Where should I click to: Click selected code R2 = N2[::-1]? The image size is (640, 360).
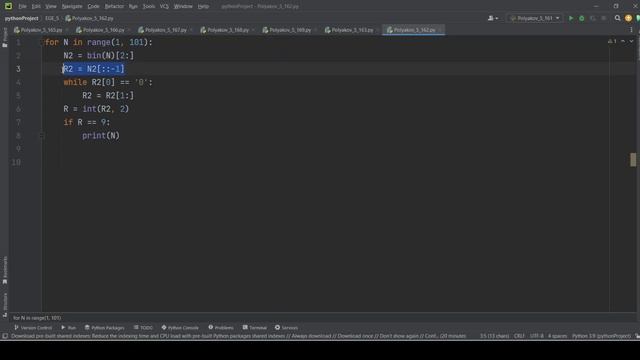(93, 69)
